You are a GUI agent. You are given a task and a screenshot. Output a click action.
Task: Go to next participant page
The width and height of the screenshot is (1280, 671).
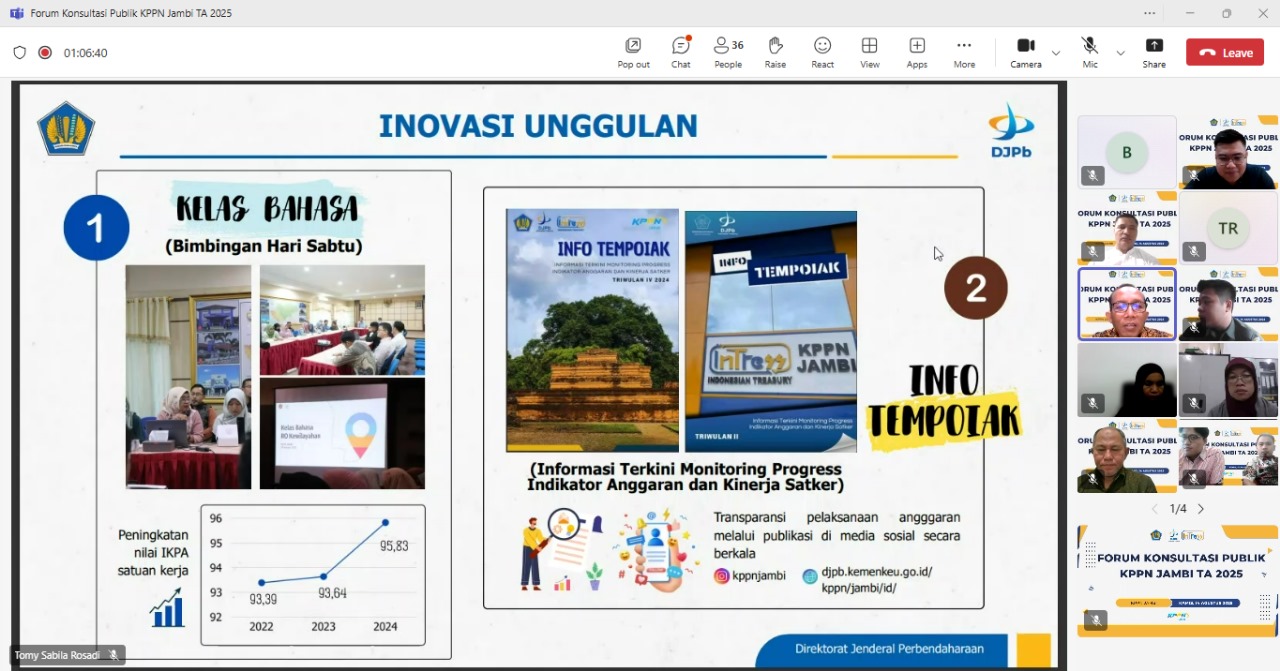(x=1201, y=509)
